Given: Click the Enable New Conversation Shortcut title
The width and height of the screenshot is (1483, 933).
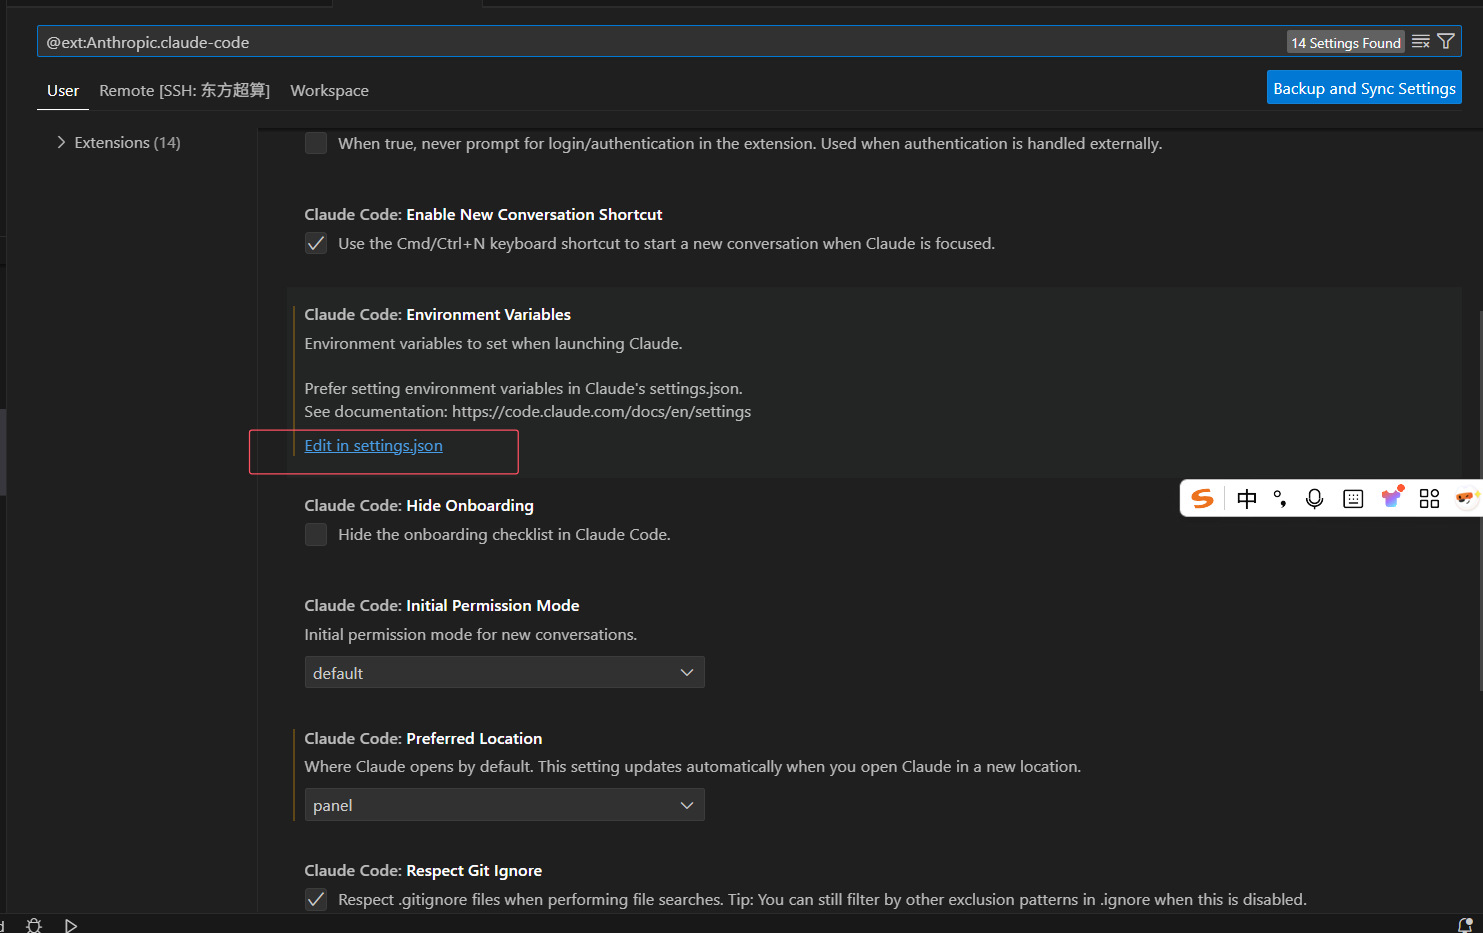Looking at the screenshot, I should 483,214.
